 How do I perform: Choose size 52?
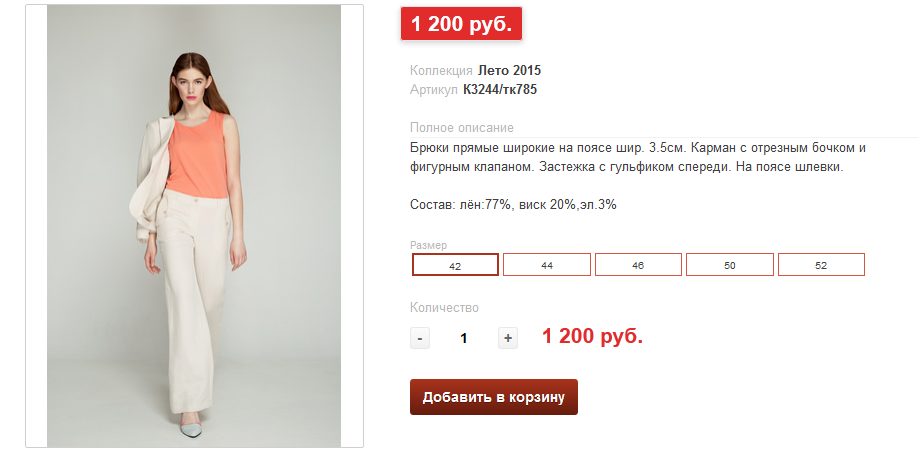[821, 265]
